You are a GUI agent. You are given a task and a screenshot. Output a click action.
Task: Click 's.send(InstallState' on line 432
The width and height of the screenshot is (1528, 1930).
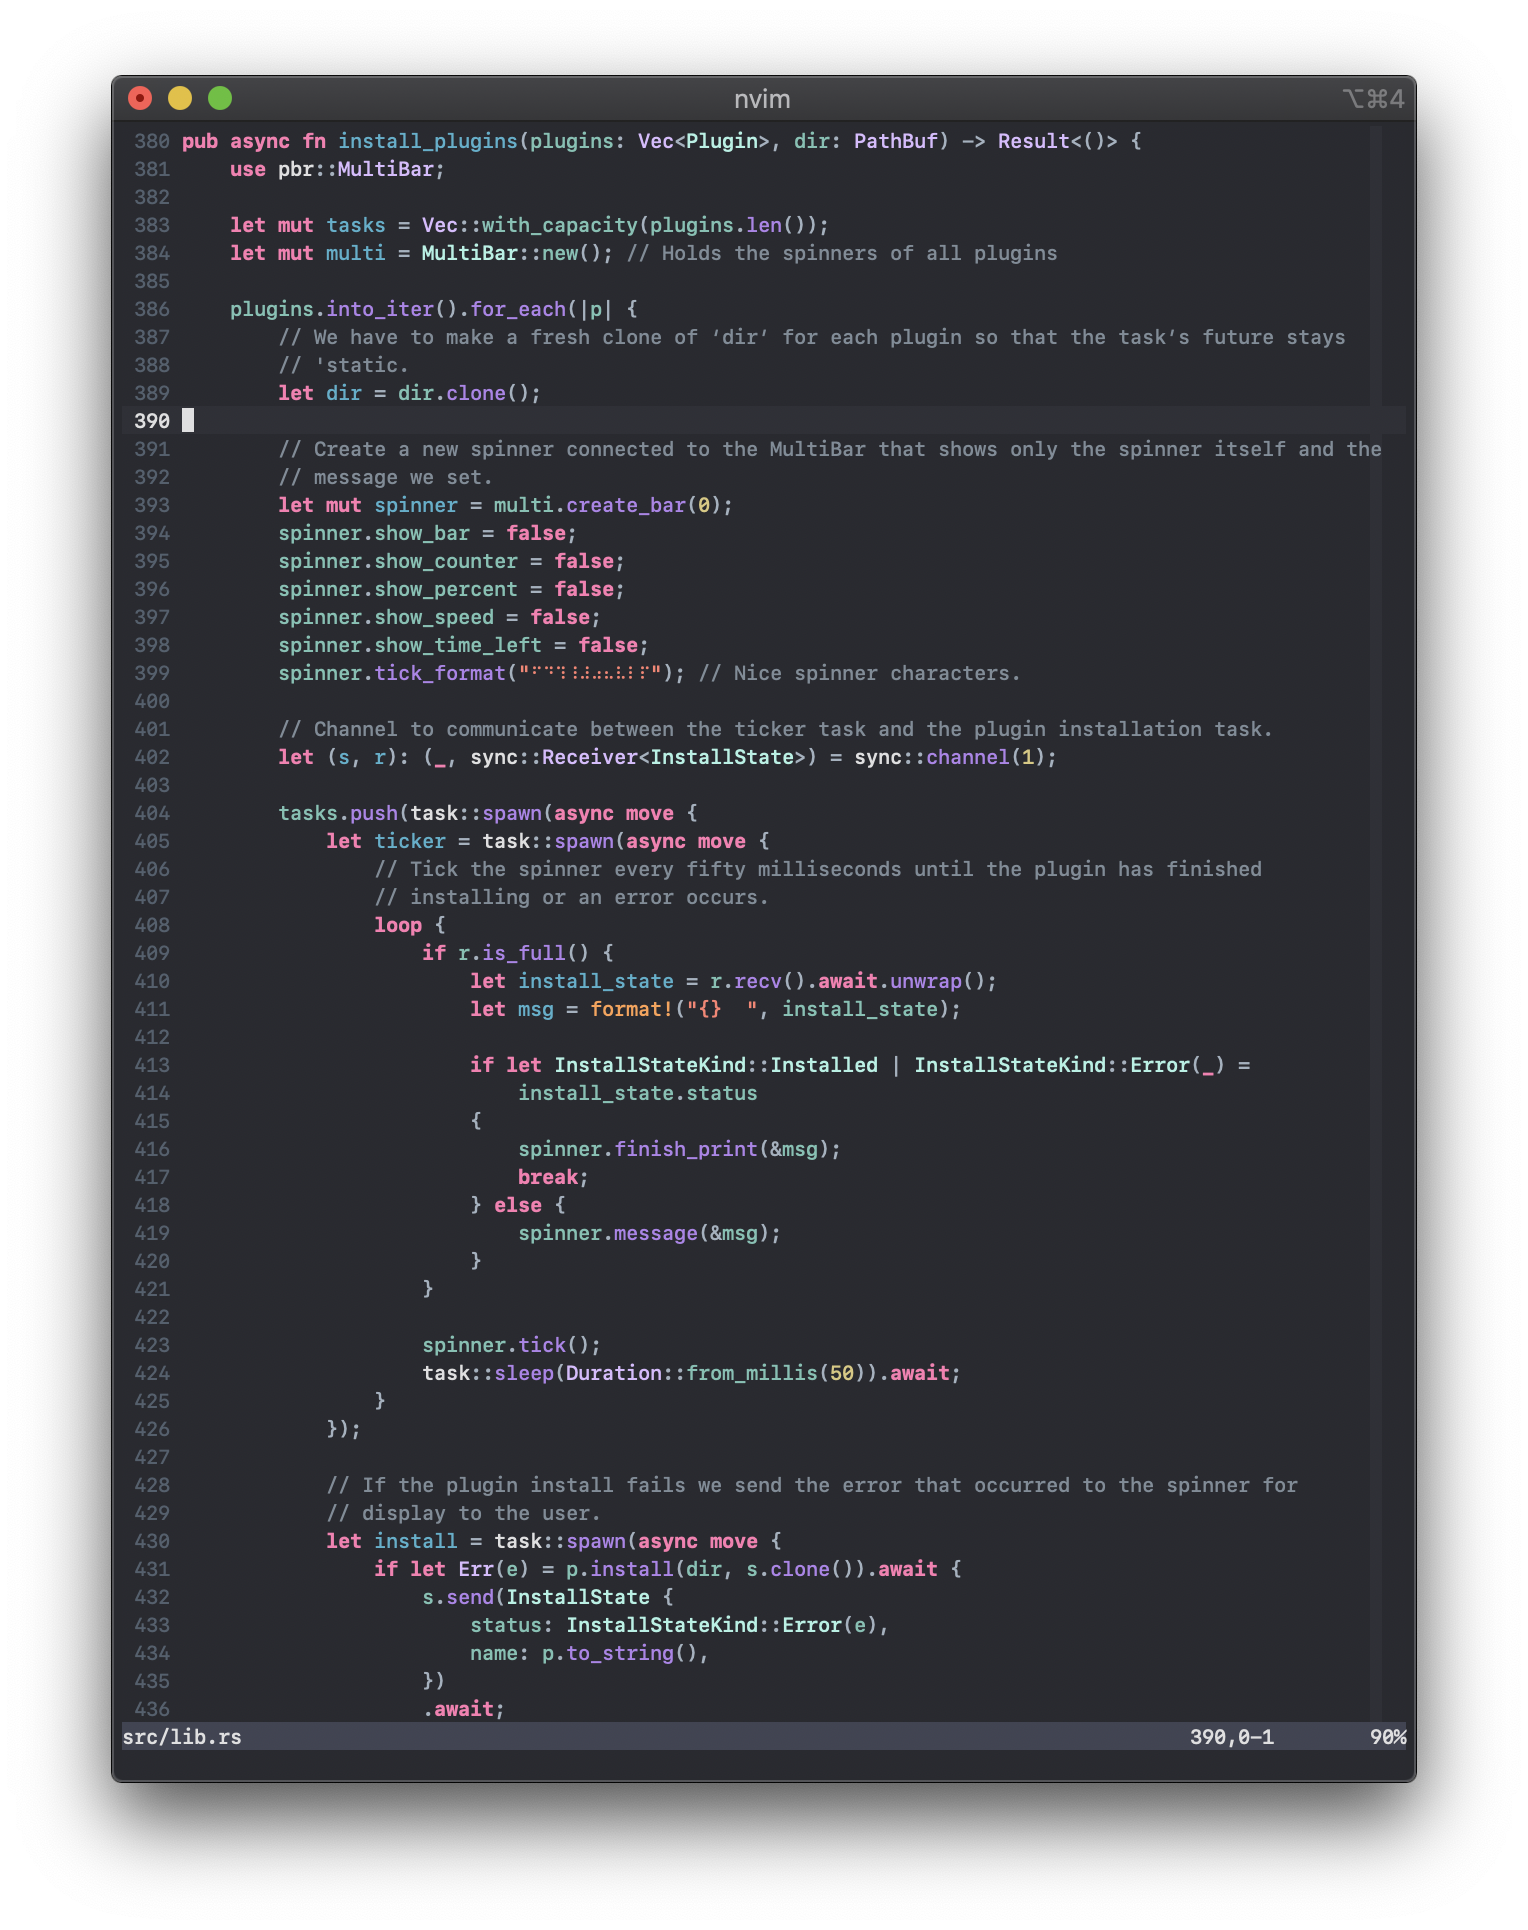click(536, 1597)
